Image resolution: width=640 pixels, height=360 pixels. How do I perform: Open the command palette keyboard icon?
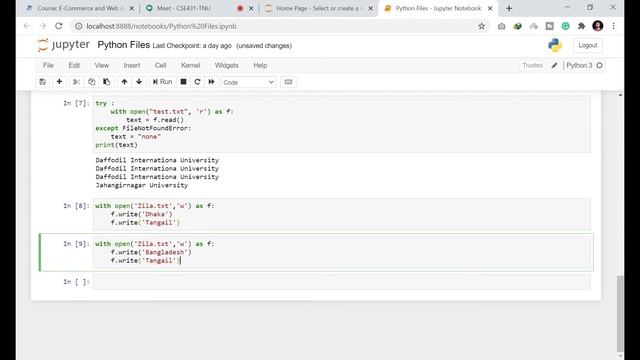click(x=288, y=82)
